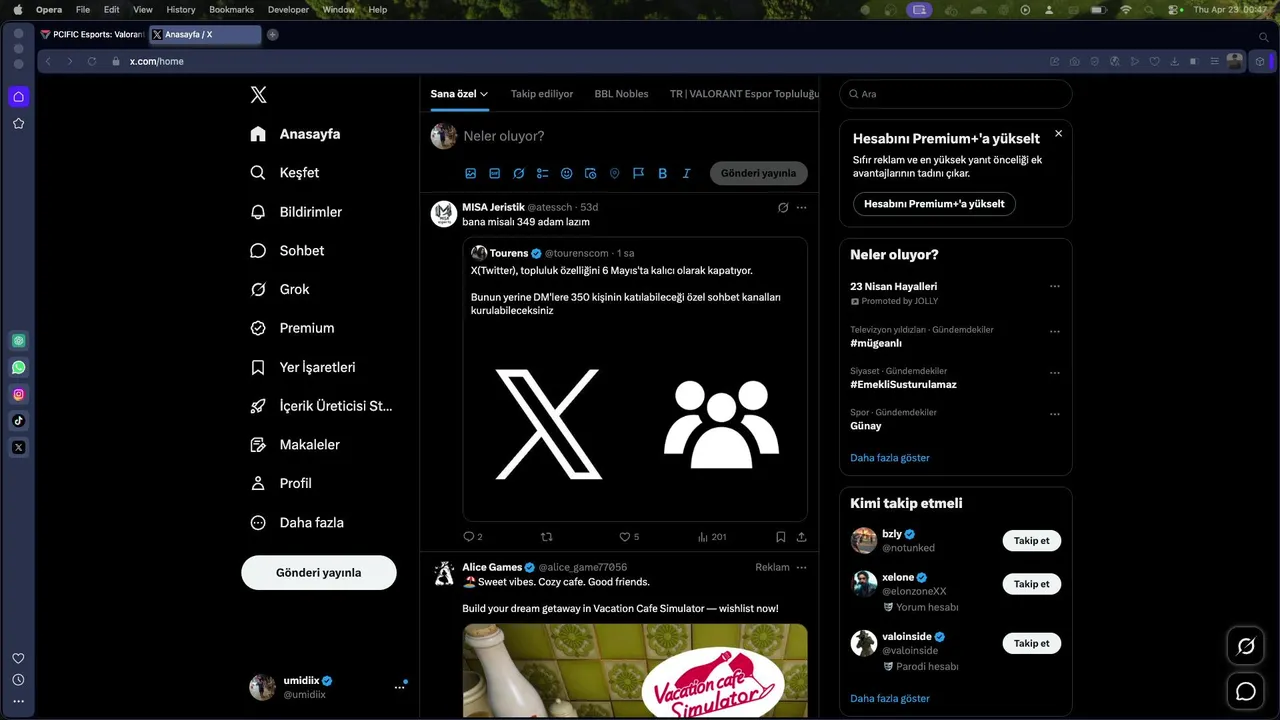Add GIF to new post

pos(495,173)
